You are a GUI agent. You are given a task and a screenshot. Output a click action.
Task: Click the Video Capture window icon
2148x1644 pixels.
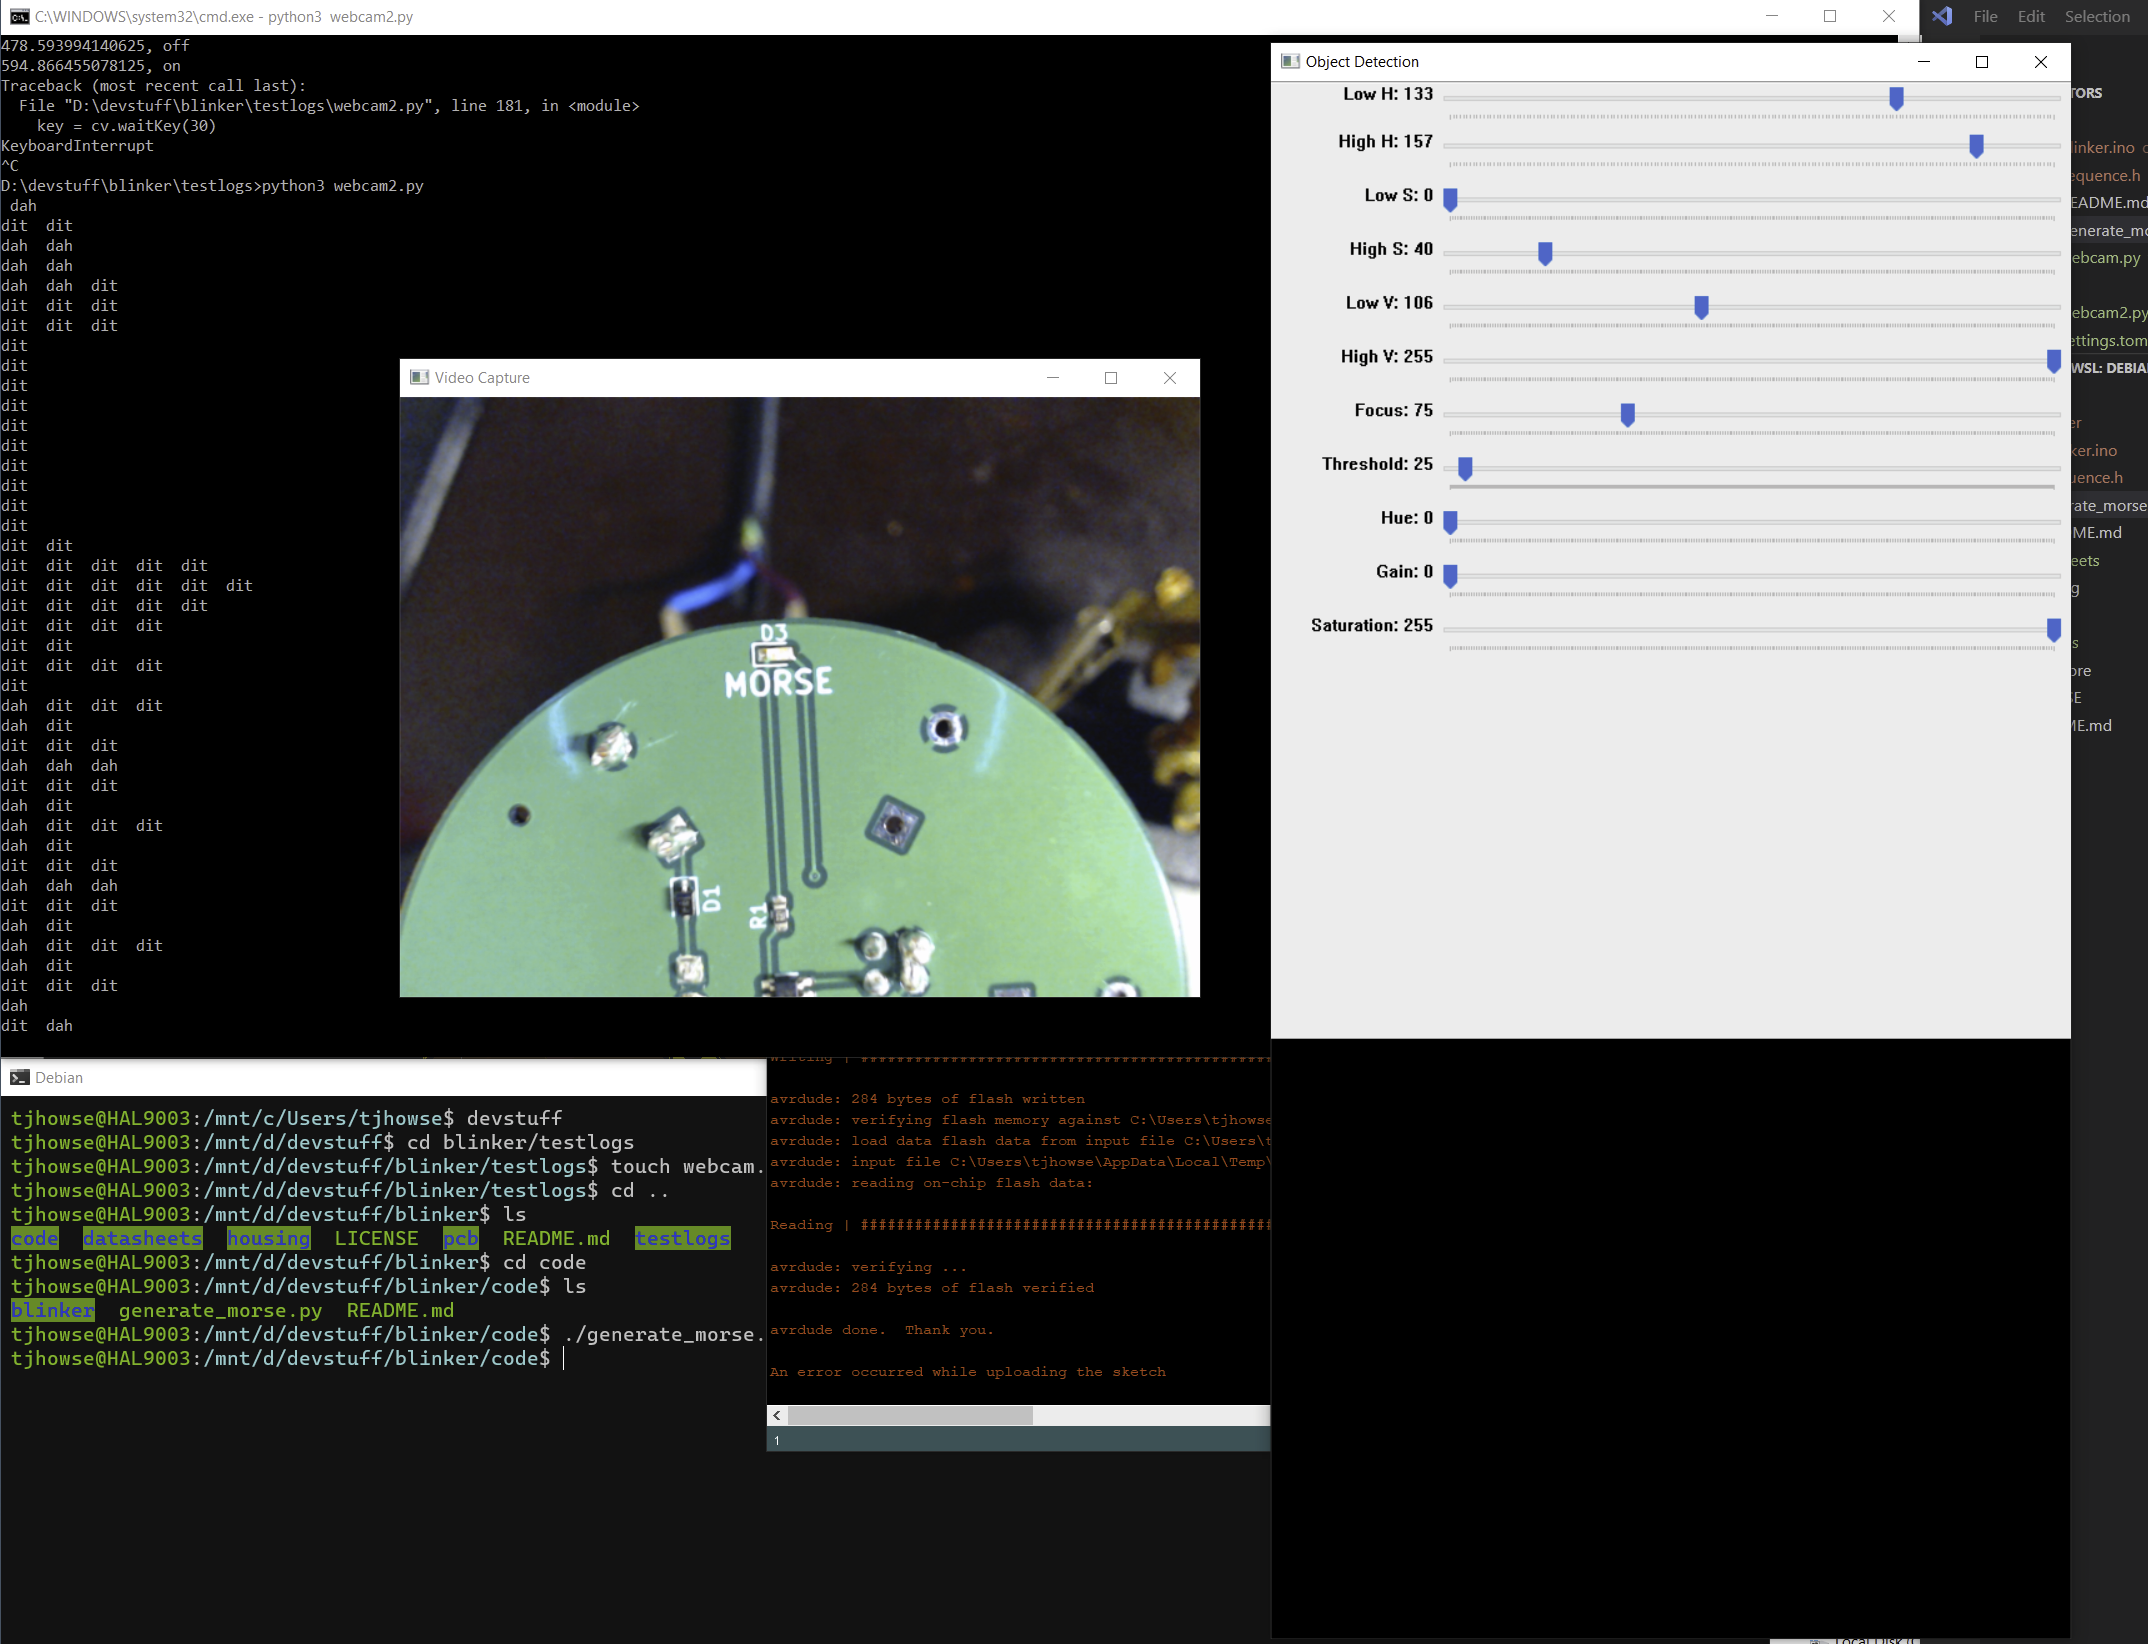[419, 377]
